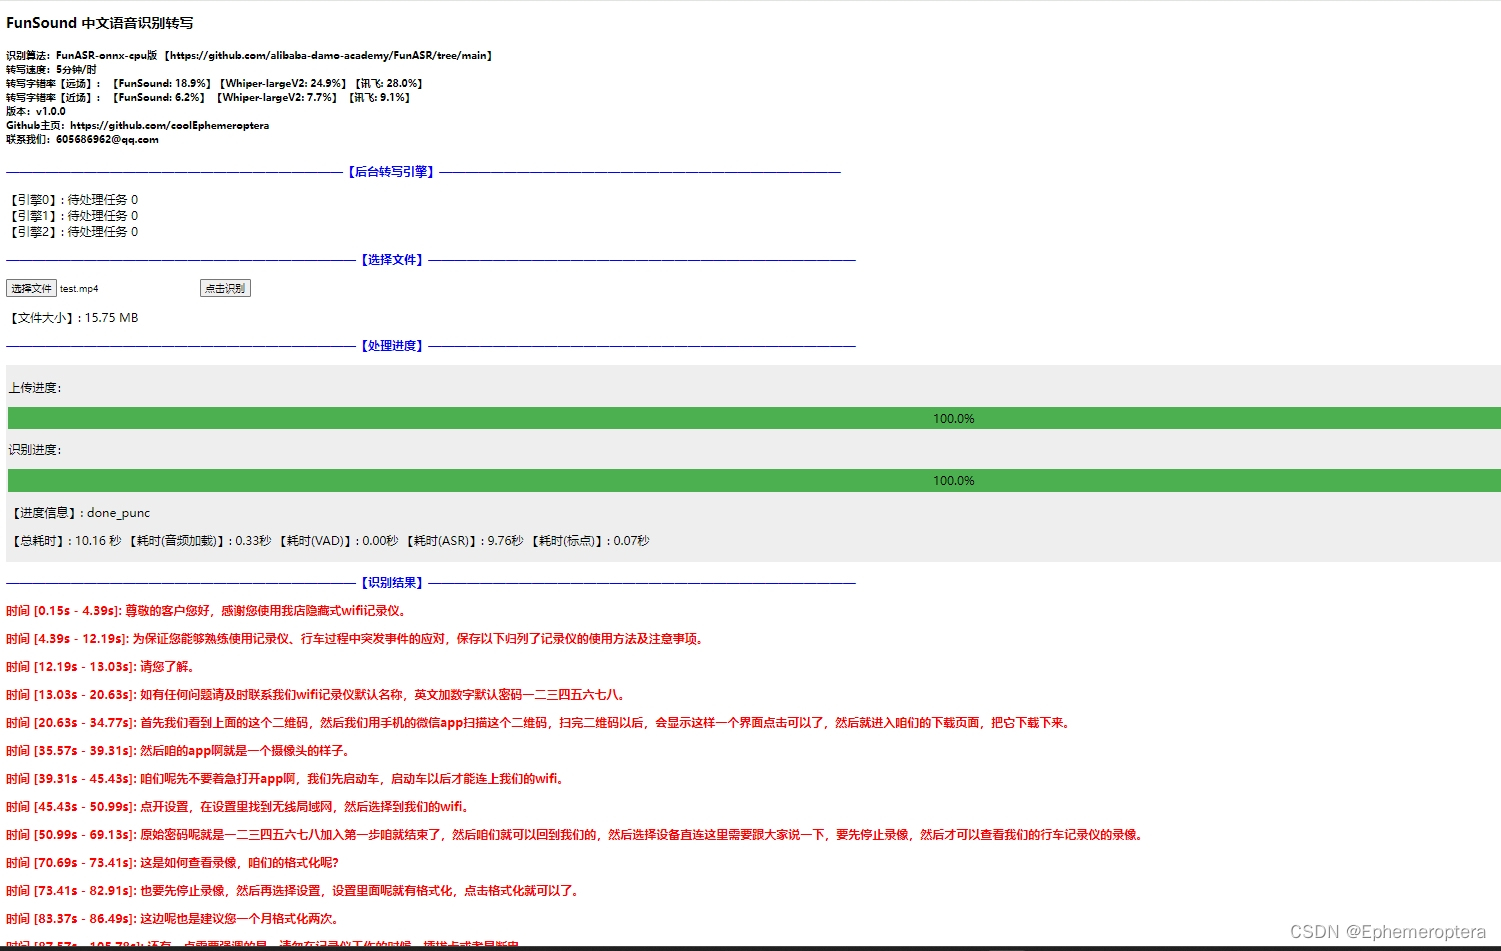Click the result line at 0.15s - 4.39s
Viewport: 1501px width, 951px height.
point(207,611)
